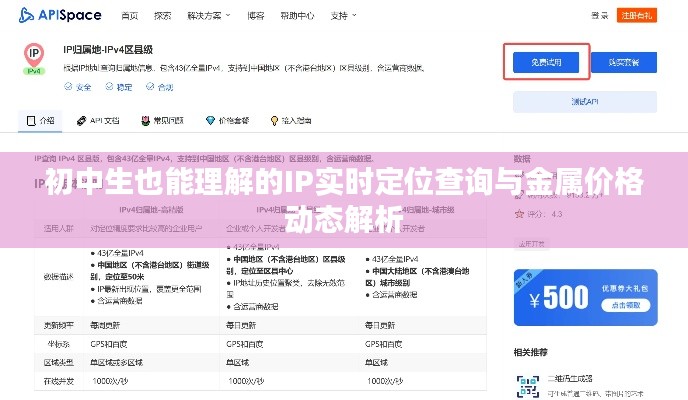Click the 稳定 badge icon
688x400 pixels.
tap(109, 87)
